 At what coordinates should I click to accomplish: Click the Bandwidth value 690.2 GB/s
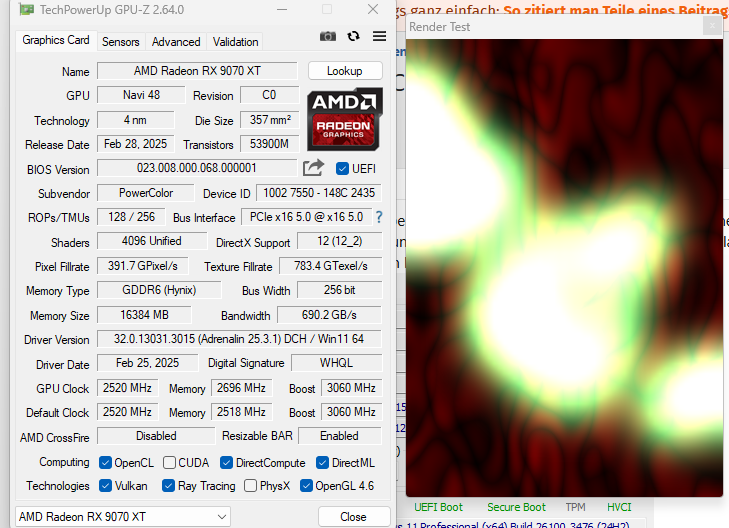(x=329, y=315)
